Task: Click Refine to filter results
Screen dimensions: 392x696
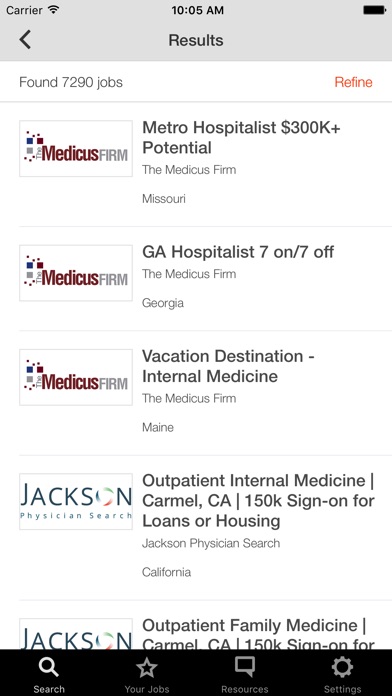Action: coord(353,82)
